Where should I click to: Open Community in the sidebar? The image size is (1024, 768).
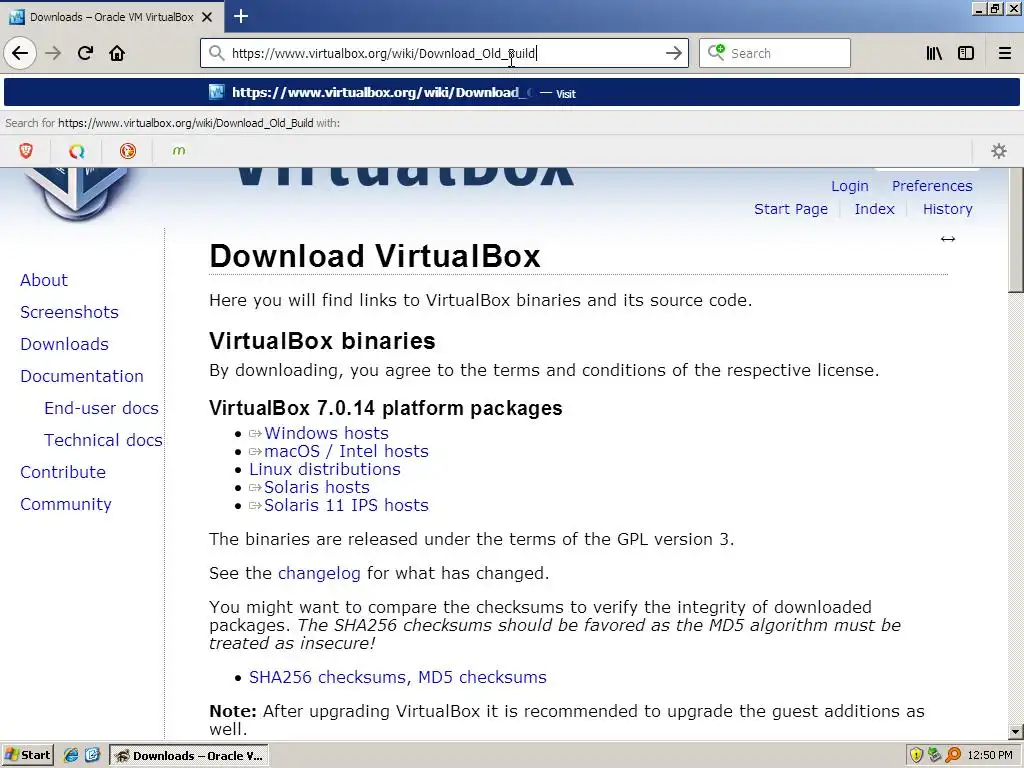[x=65, y=504]
